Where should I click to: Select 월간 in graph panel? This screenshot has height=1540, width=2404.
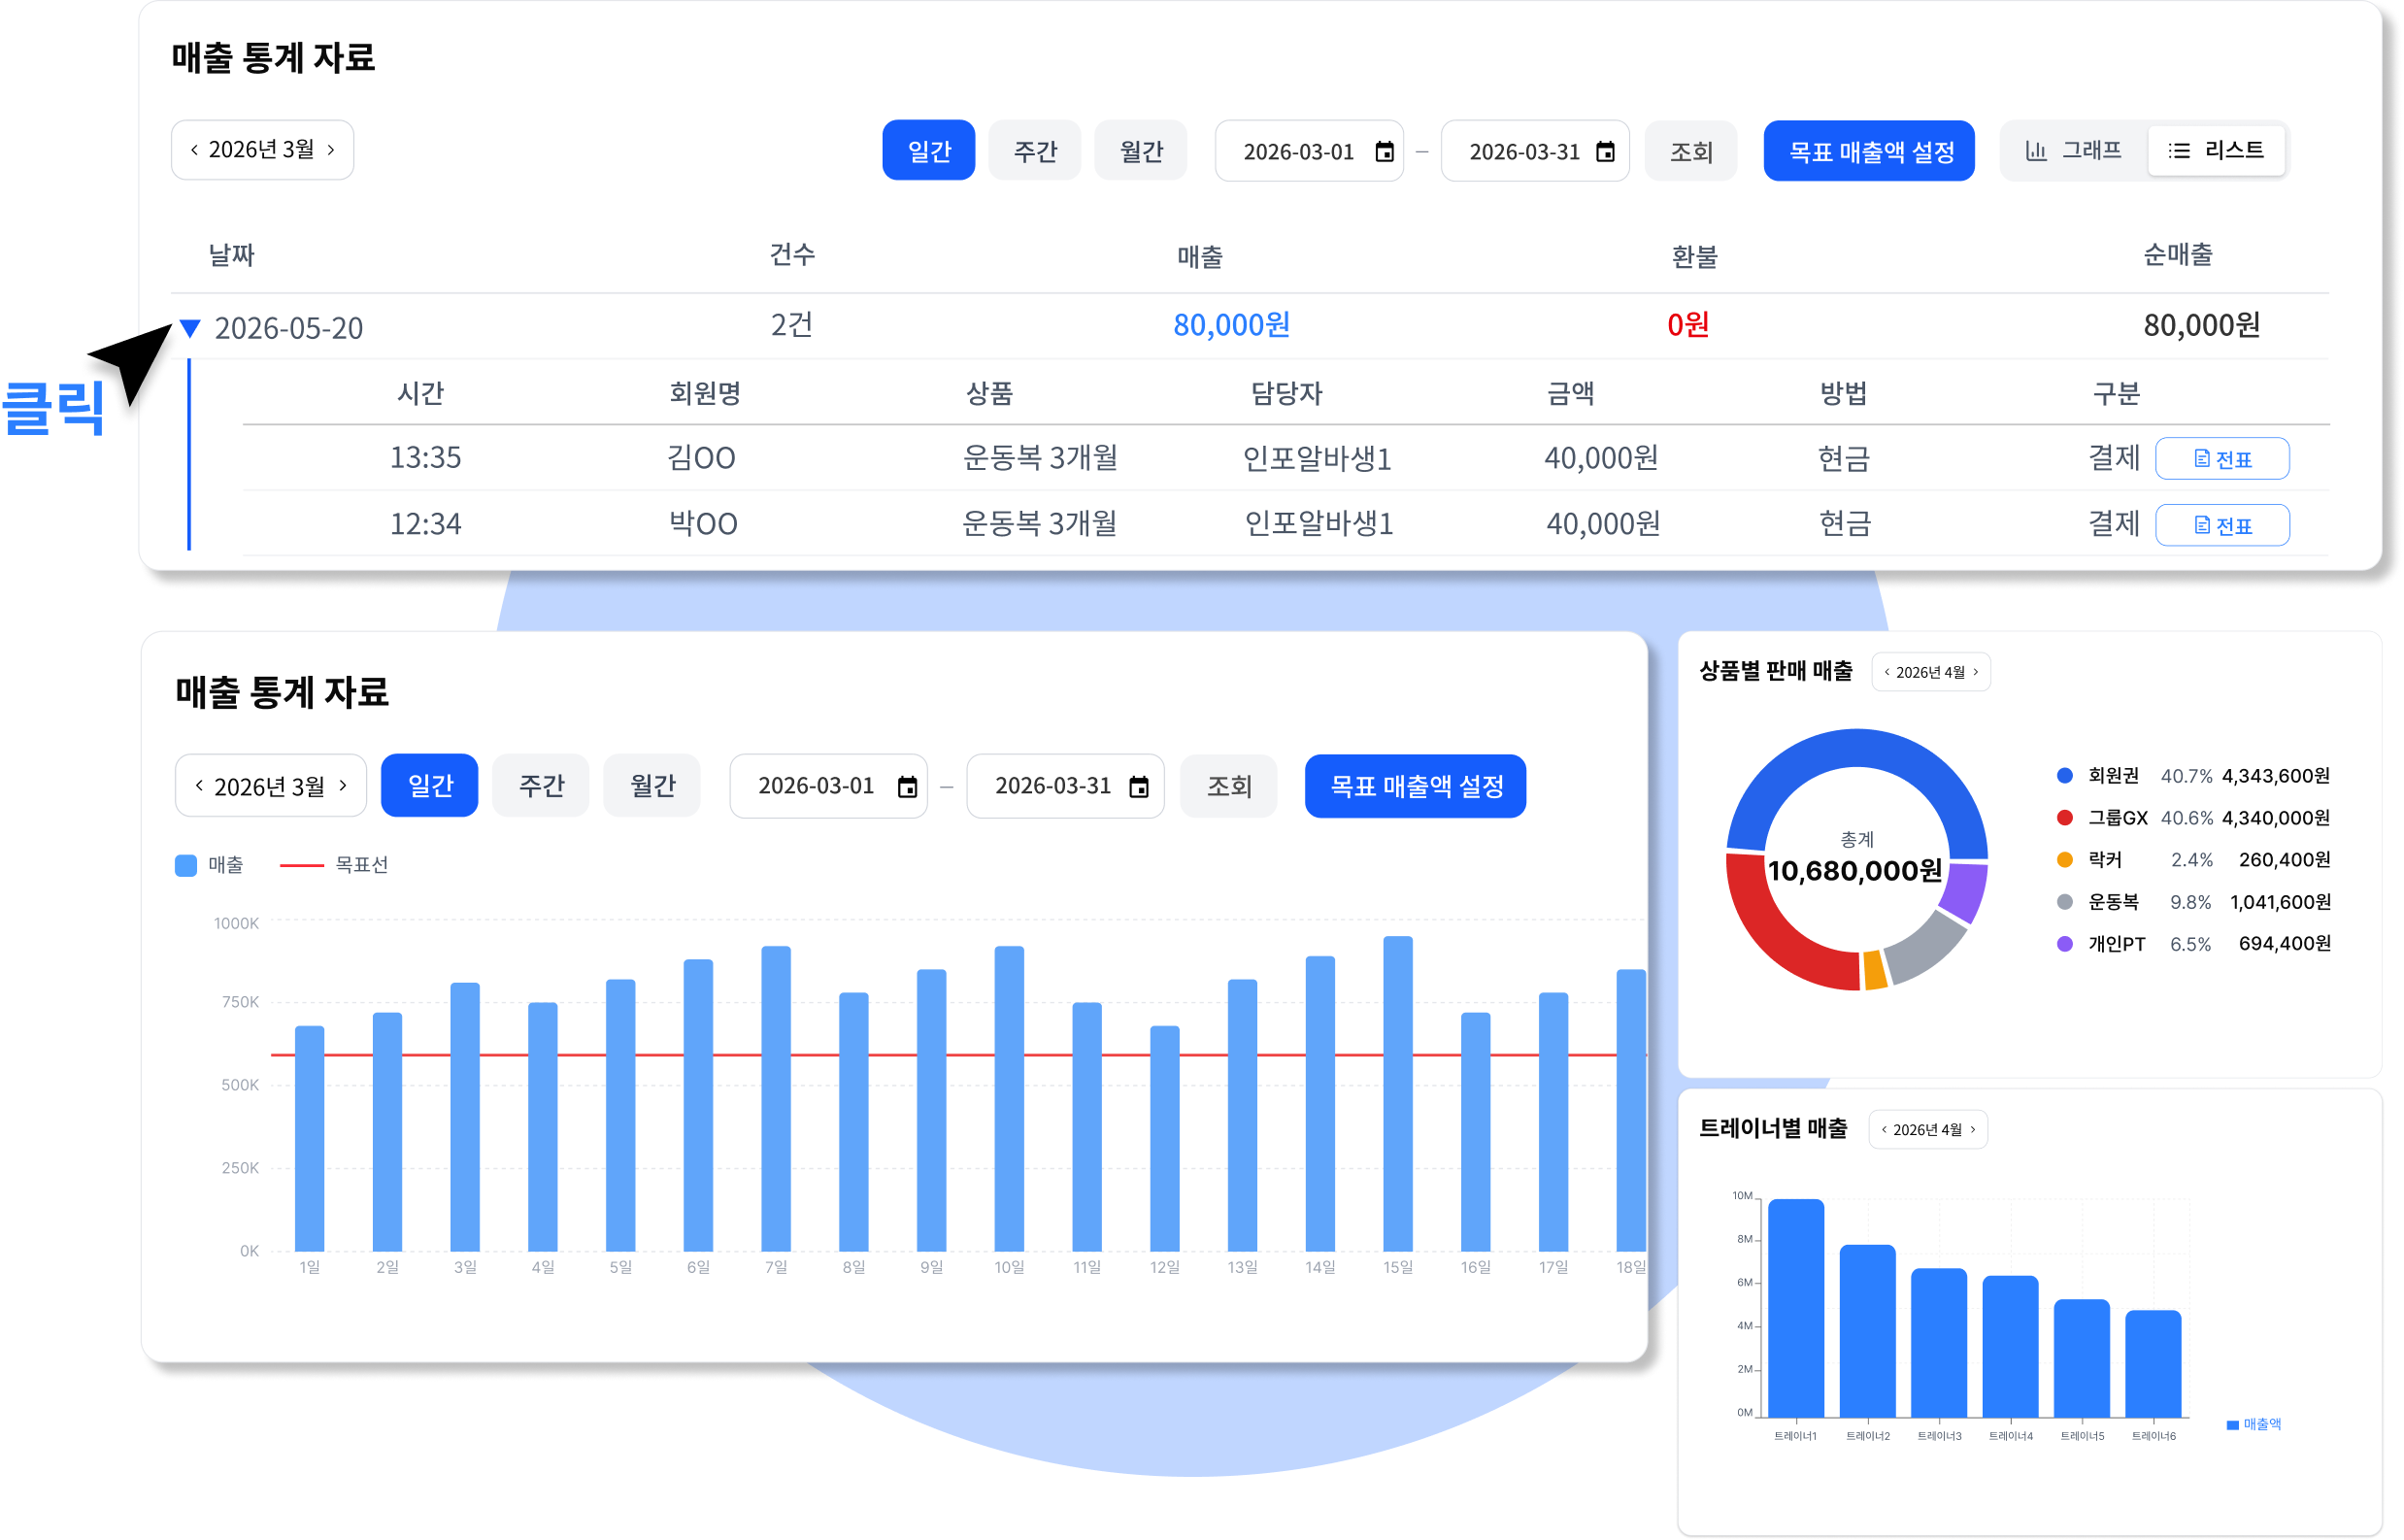click(652, 786)
